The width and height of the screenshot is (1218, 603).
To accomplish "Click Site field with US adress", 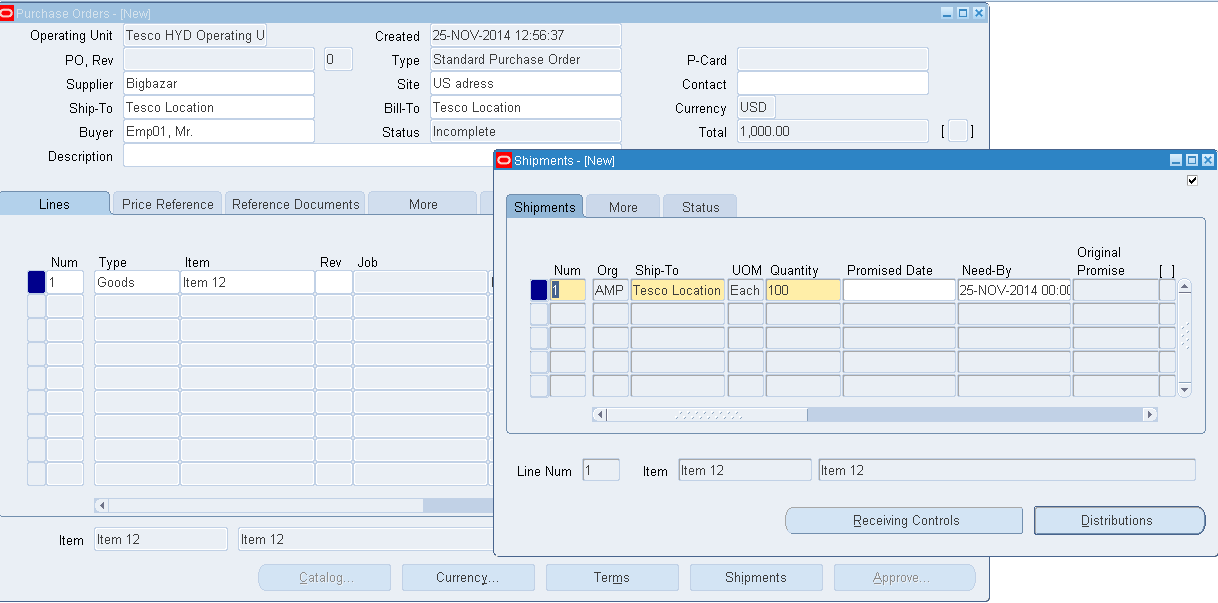I will pos(526,83).
